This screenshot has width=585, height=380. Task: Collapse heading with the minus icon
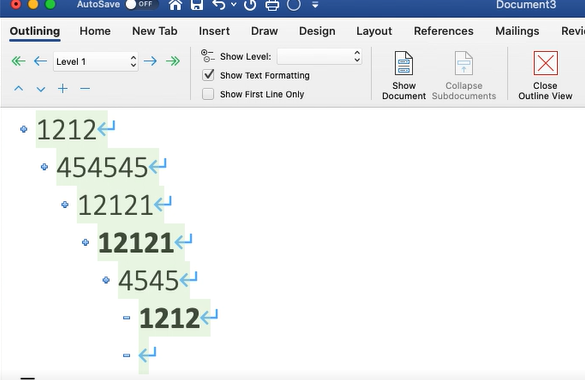(85, 89)
